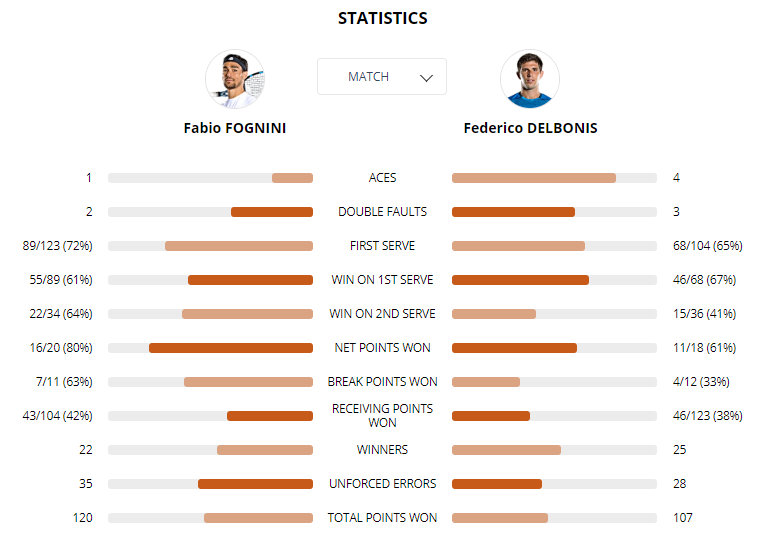Image resolution: width=780 pixels, height=540 pixels.
Task: Click Fognini's FIRST SERVE percentage bar
Action: pos(210,246)
